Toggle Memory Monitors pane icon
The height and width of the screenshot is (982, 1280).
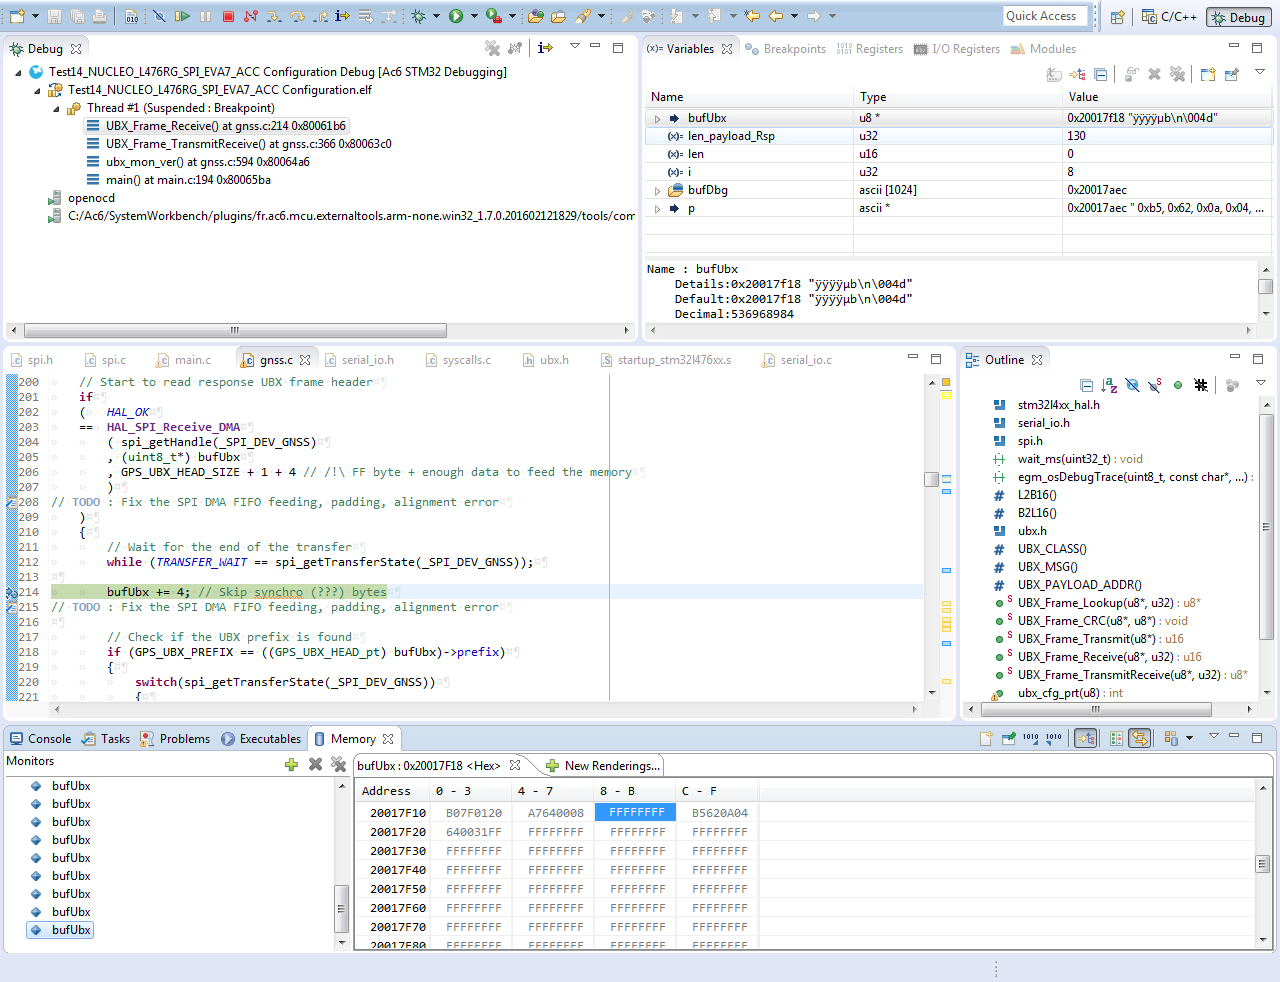[1086, 739]
